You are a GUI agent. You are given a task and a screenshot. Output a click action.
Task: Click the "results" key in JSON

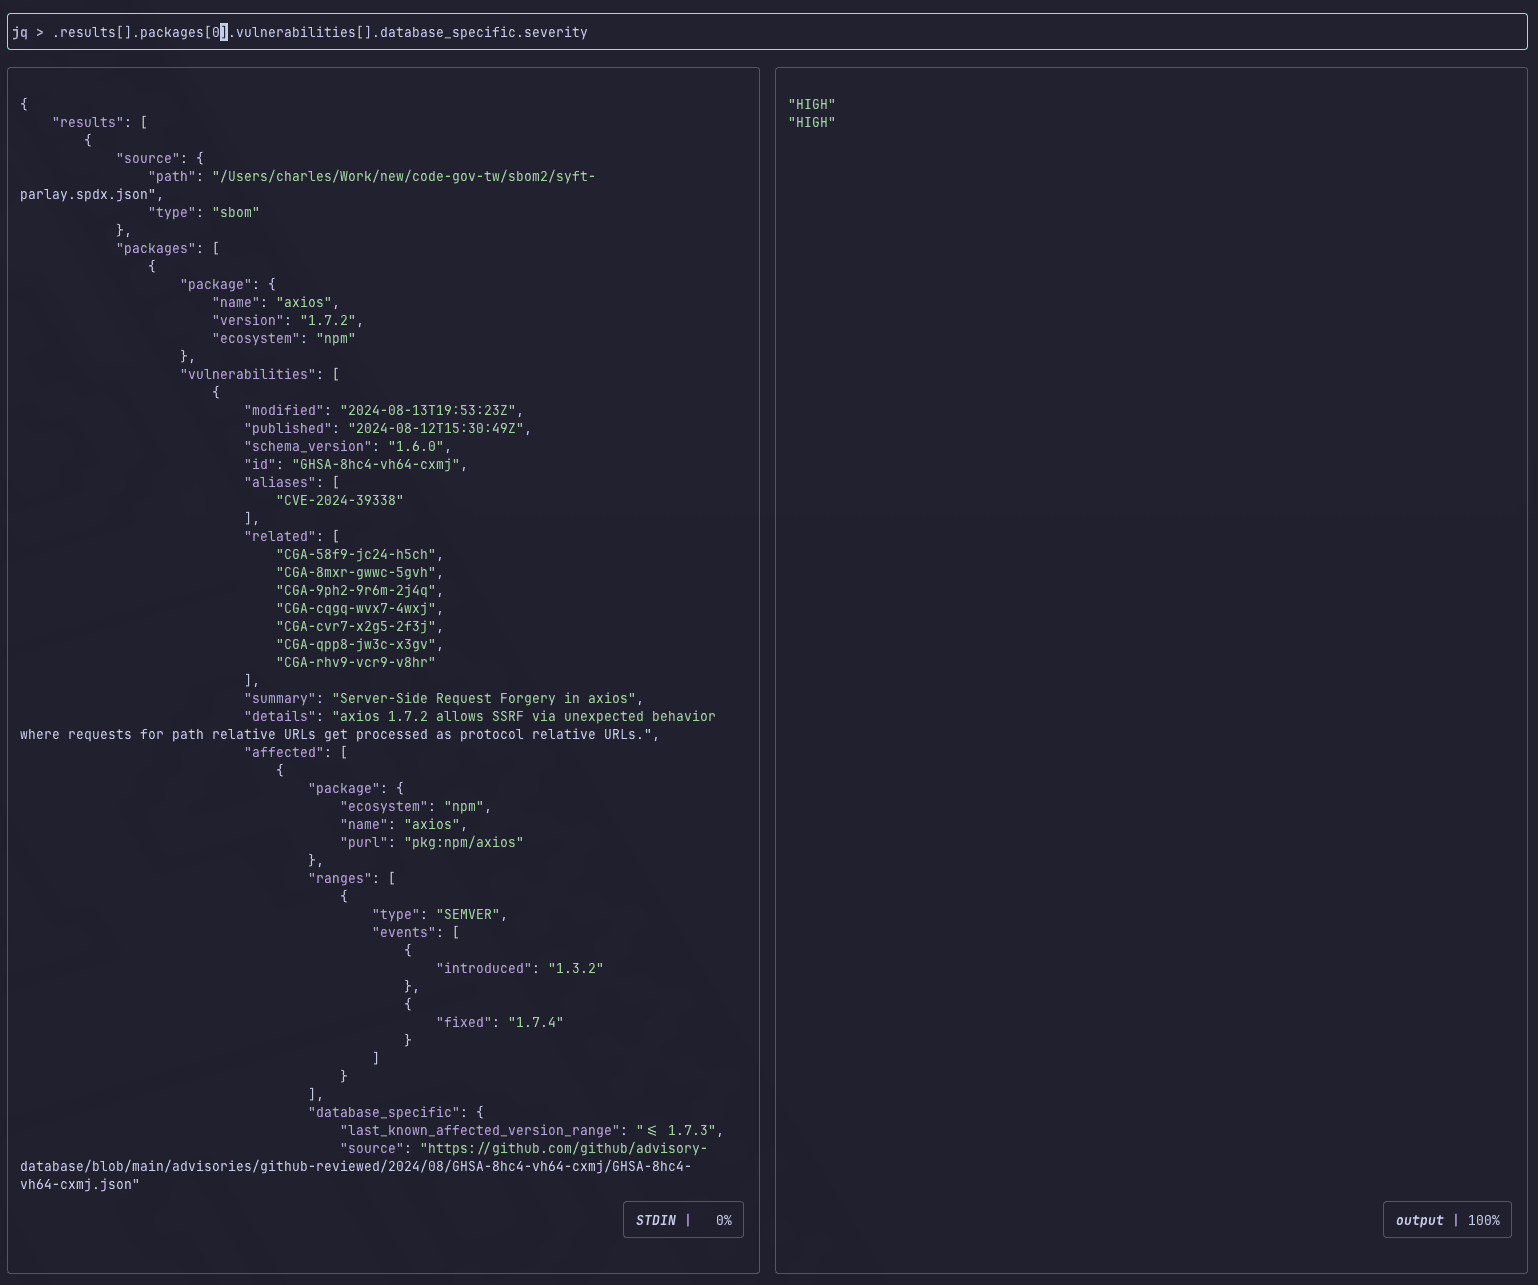[88, 122]
